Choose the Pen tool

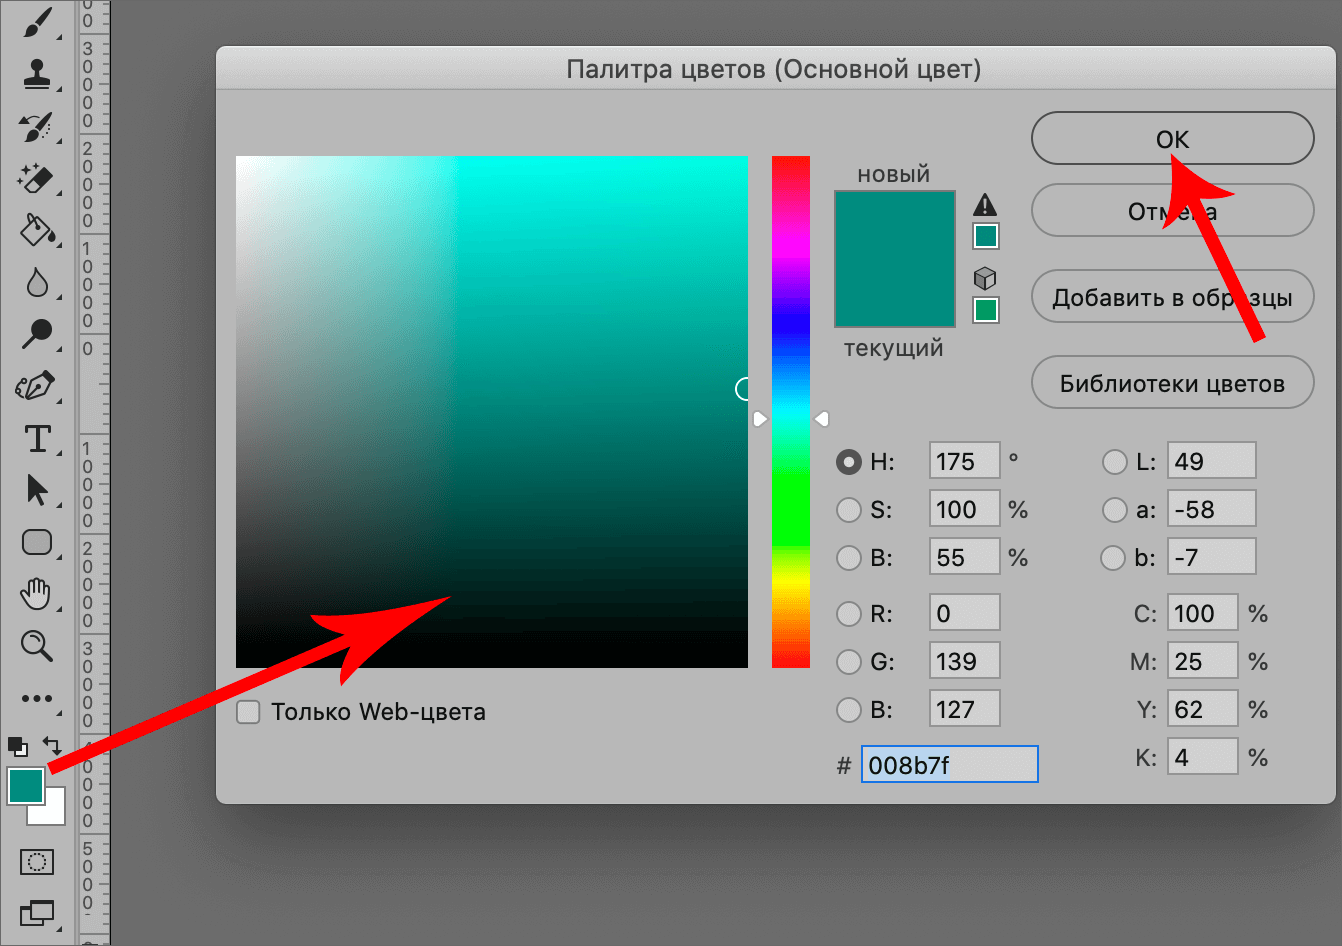pos(36,386)
